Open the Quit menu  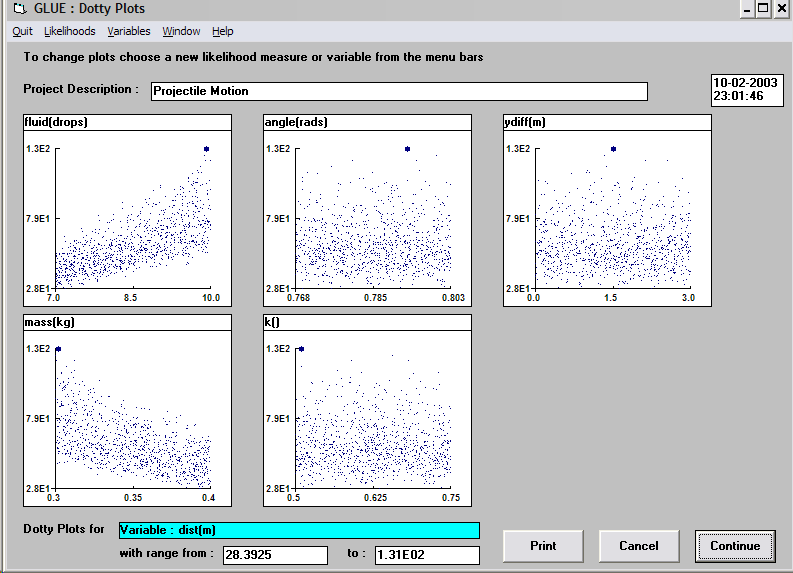pyautogui.click(x=22, y=31)
